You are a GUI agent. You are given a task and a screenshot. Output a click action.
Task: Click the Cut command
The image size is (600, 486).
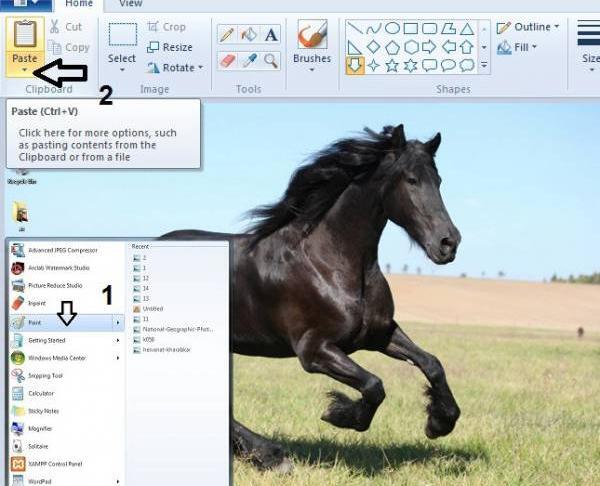point(65,27)
